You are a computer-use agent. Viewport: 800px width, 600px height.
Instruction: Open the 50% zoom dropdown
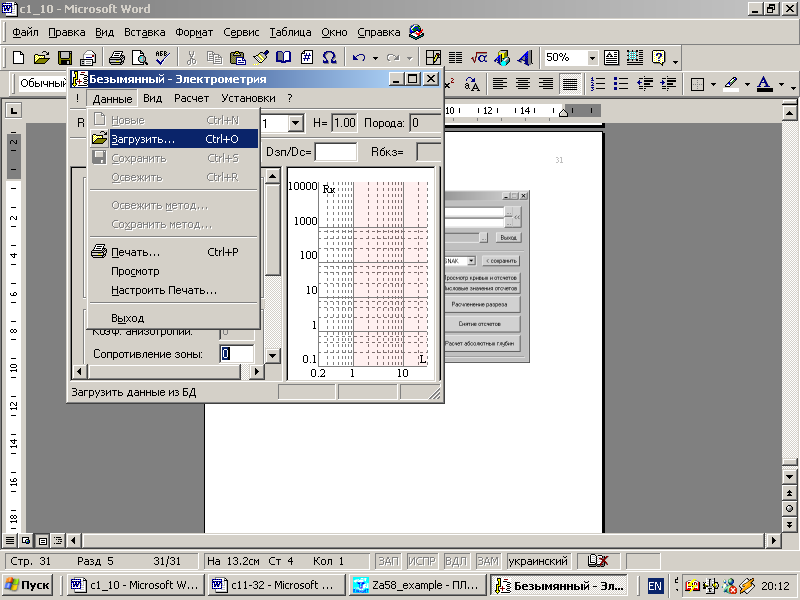[x=592, y=58]
